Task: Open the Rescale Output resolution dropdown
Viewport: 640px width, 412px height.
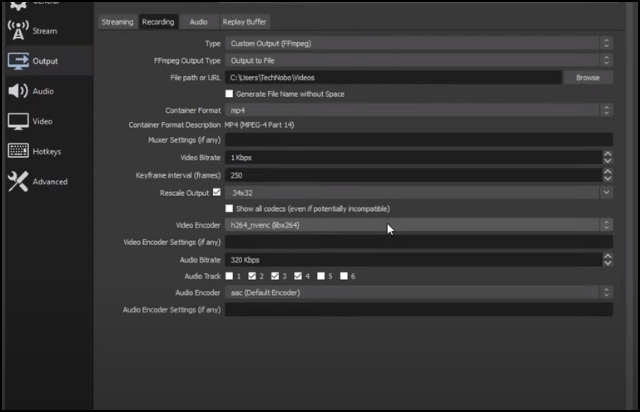Action: tap(419, 193)
